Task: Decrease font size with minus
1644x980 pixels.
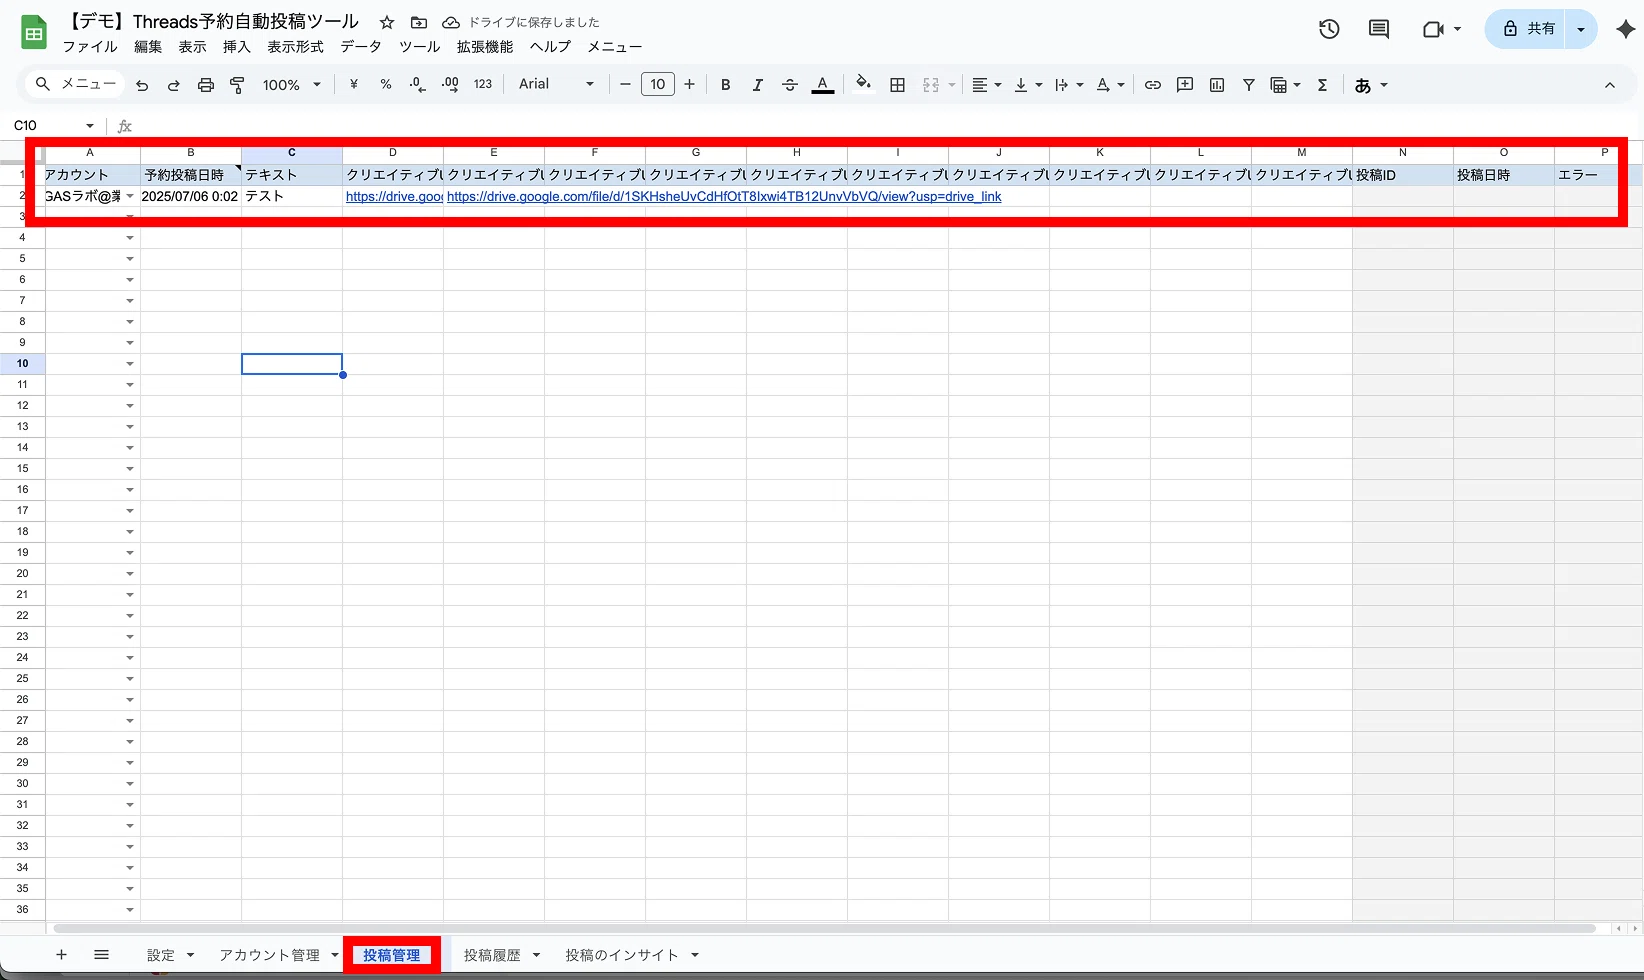Action: [625, 85]
